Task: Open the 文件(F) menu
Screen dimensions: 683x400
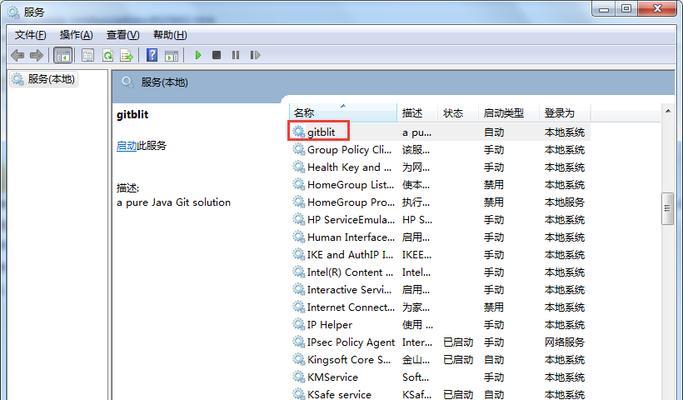Action: pyautogui.click(x=30, y=35)
